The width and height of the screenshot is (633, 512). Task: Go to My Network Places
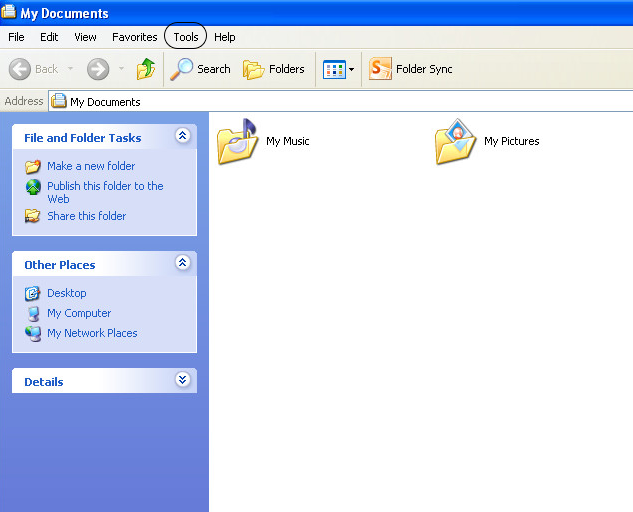(x=92, y=333)
